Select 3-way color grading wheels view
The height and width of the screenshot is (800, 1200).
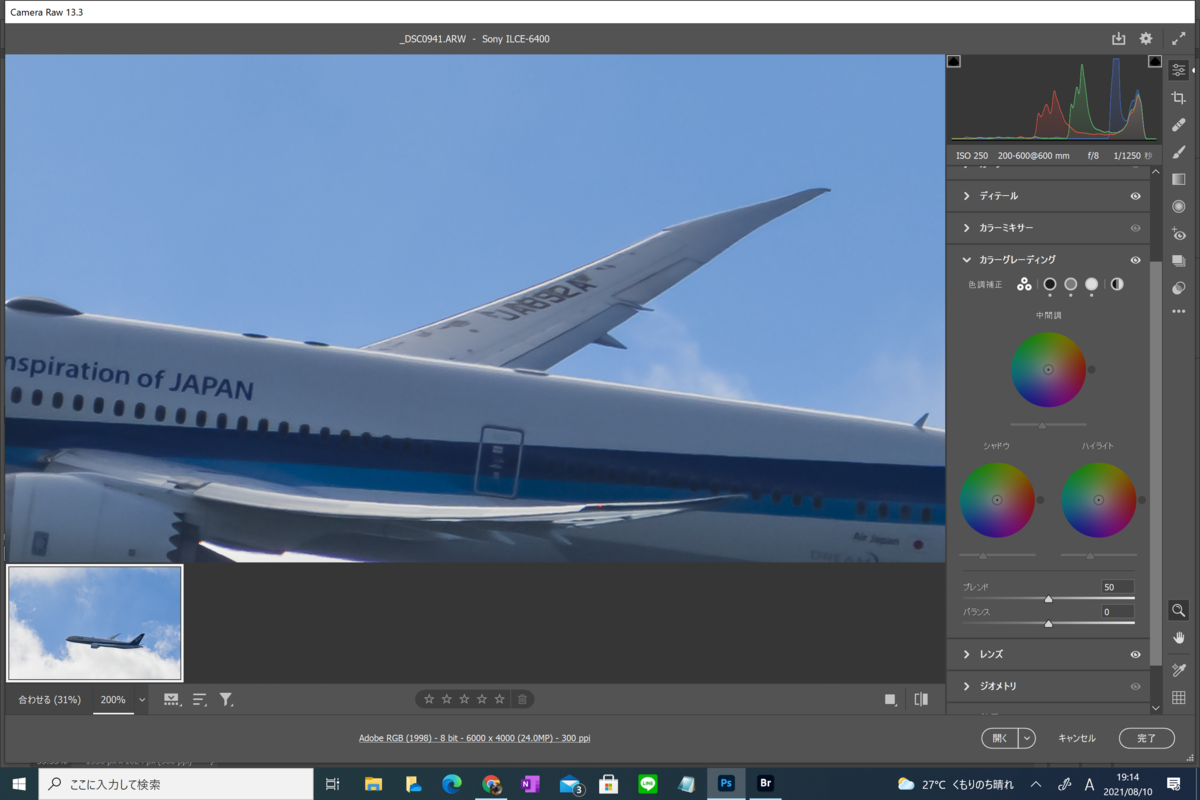point(1024,284)
